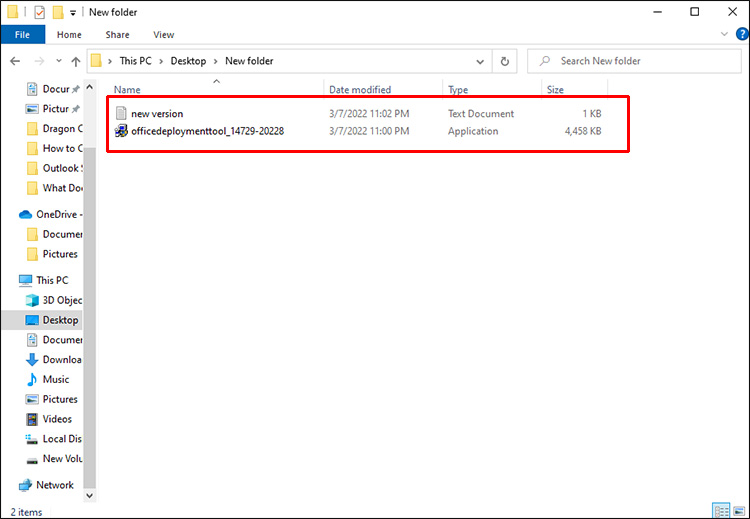Click the window's folder icon in title bar

point(13,12)
